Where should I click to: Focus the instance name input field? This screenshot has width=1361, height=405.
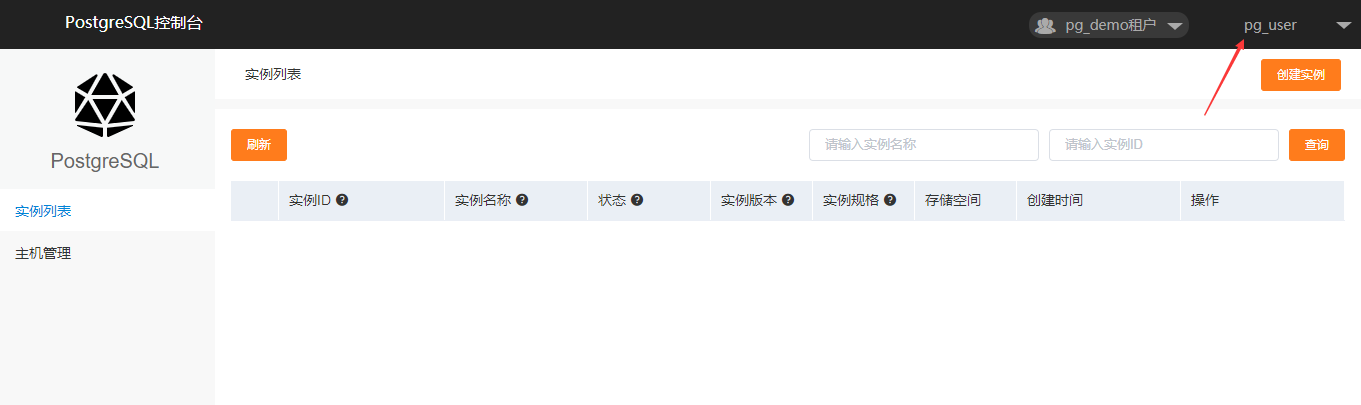[923, 145]
